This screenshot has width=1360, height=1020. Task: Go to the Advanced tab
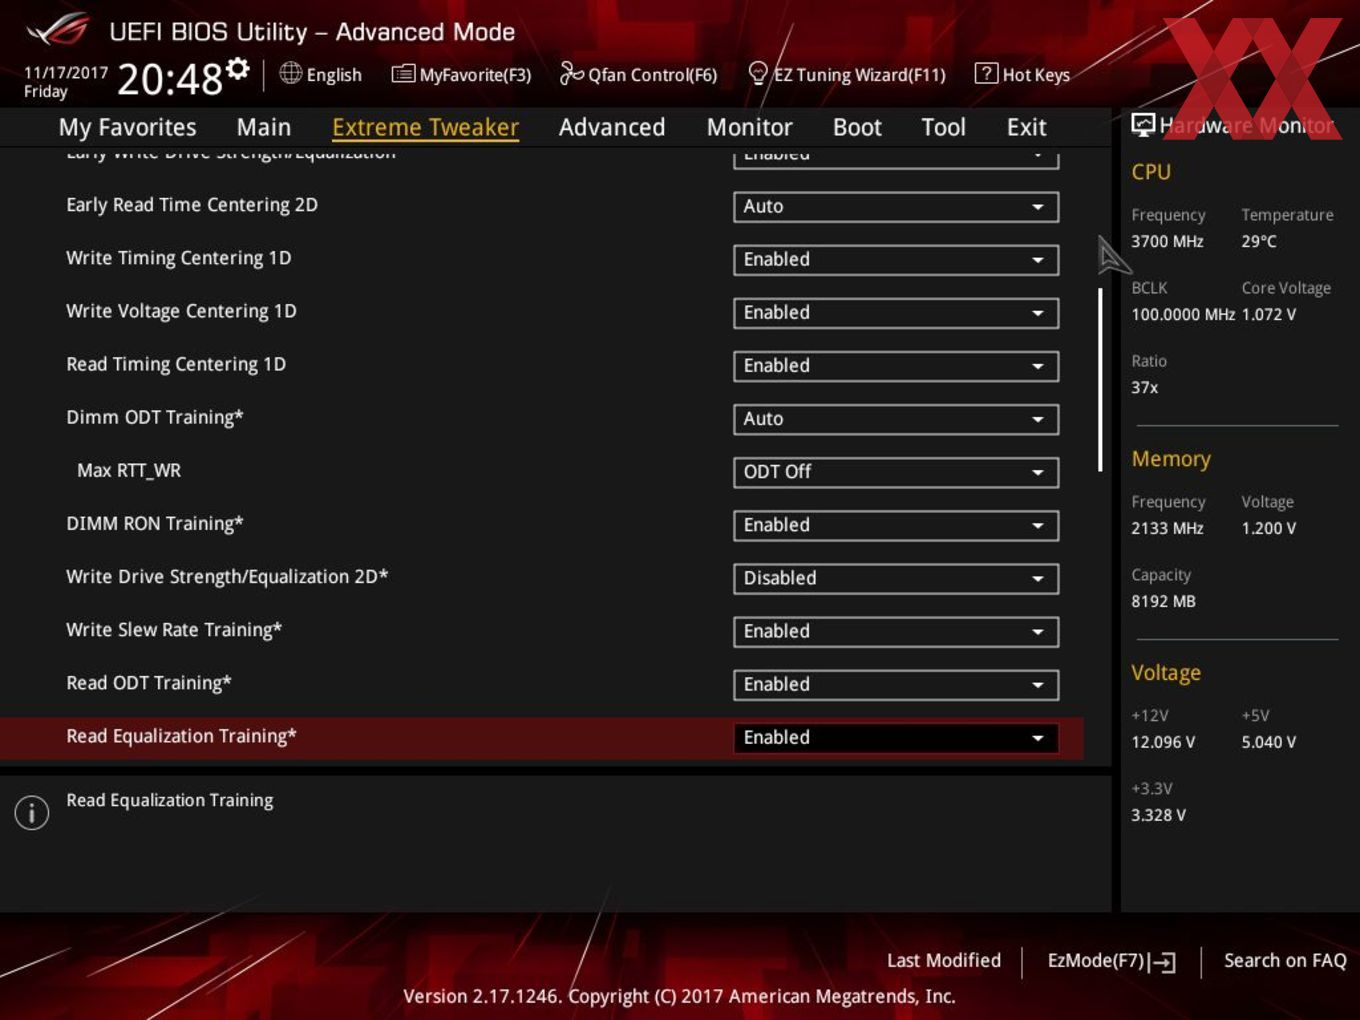pyautogui.click(x=612, y=127)
